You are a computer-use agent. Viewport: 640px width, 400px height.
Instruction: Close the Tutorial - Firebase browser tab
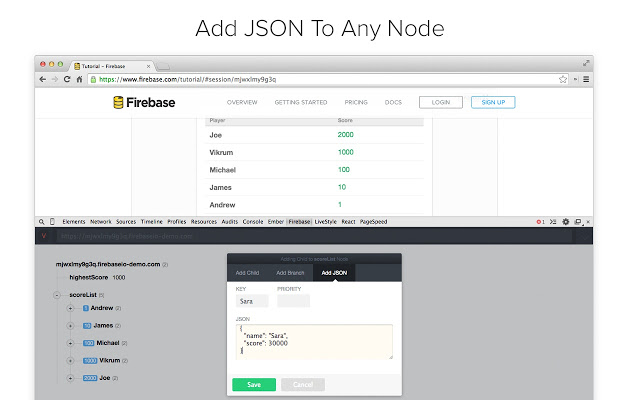148,66
